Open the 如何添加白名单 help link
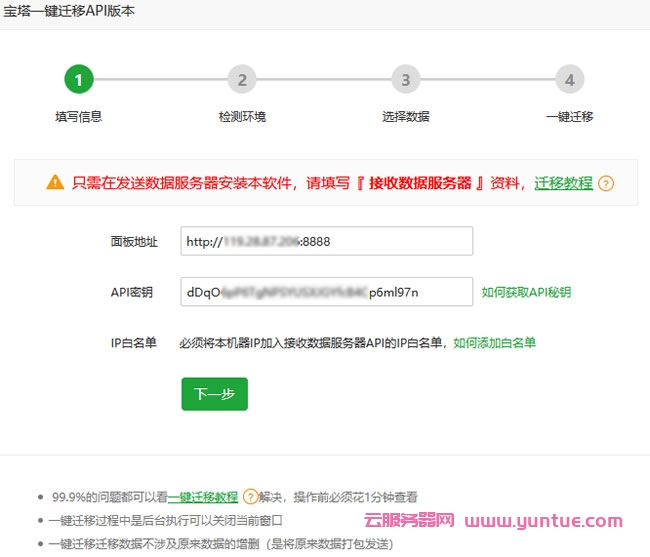Viewport: 650px width, 557px height. (494, 342)
